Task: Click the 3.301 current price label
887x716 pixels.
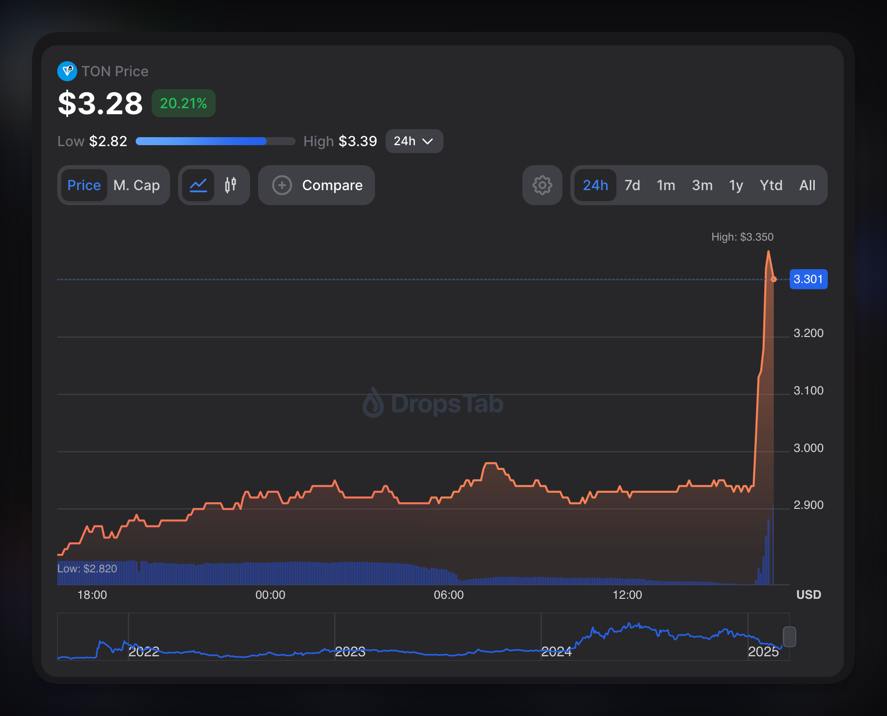Action: click(x=807, y=279)
